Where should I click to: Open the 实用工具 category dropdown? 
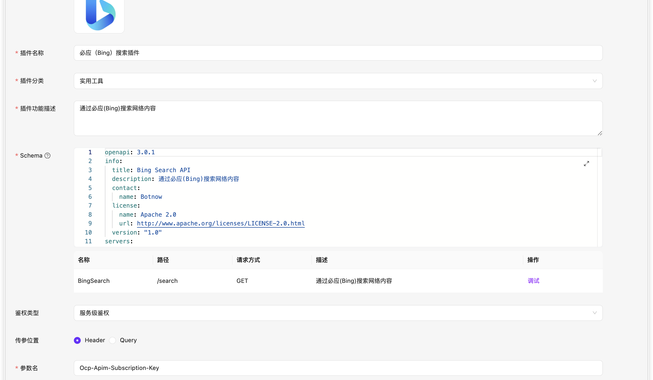338,81
